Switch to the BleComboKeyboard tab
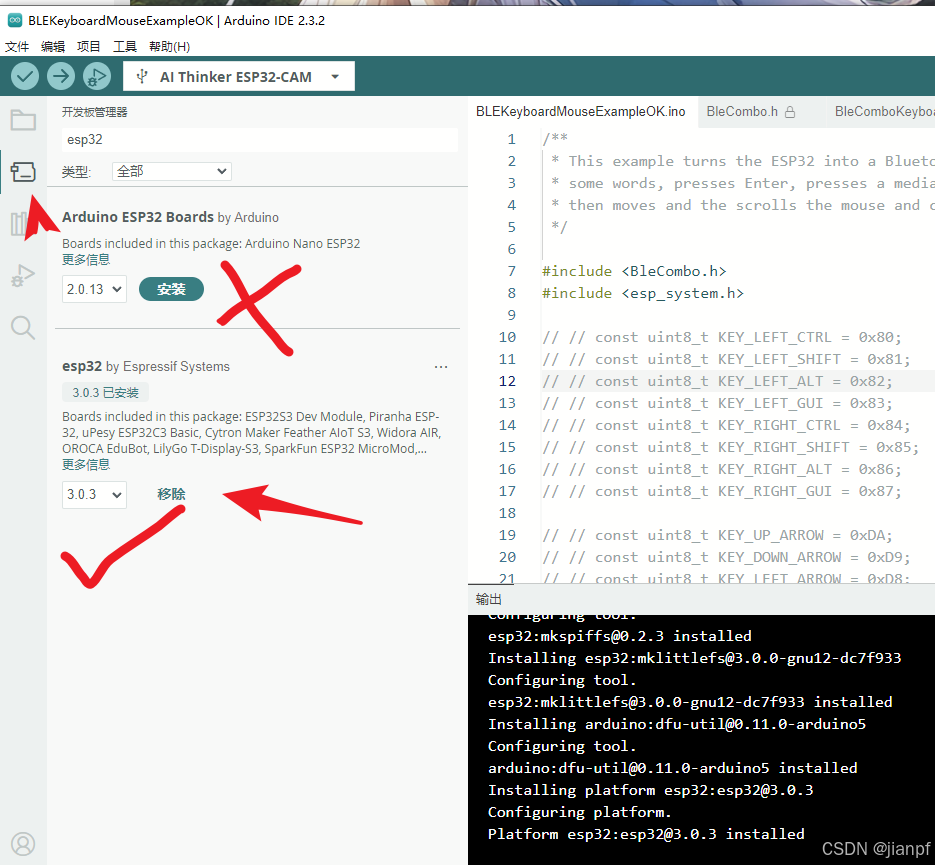Image resolution: width=935 pixels, height=865 pixels. (x=881, y=111)
